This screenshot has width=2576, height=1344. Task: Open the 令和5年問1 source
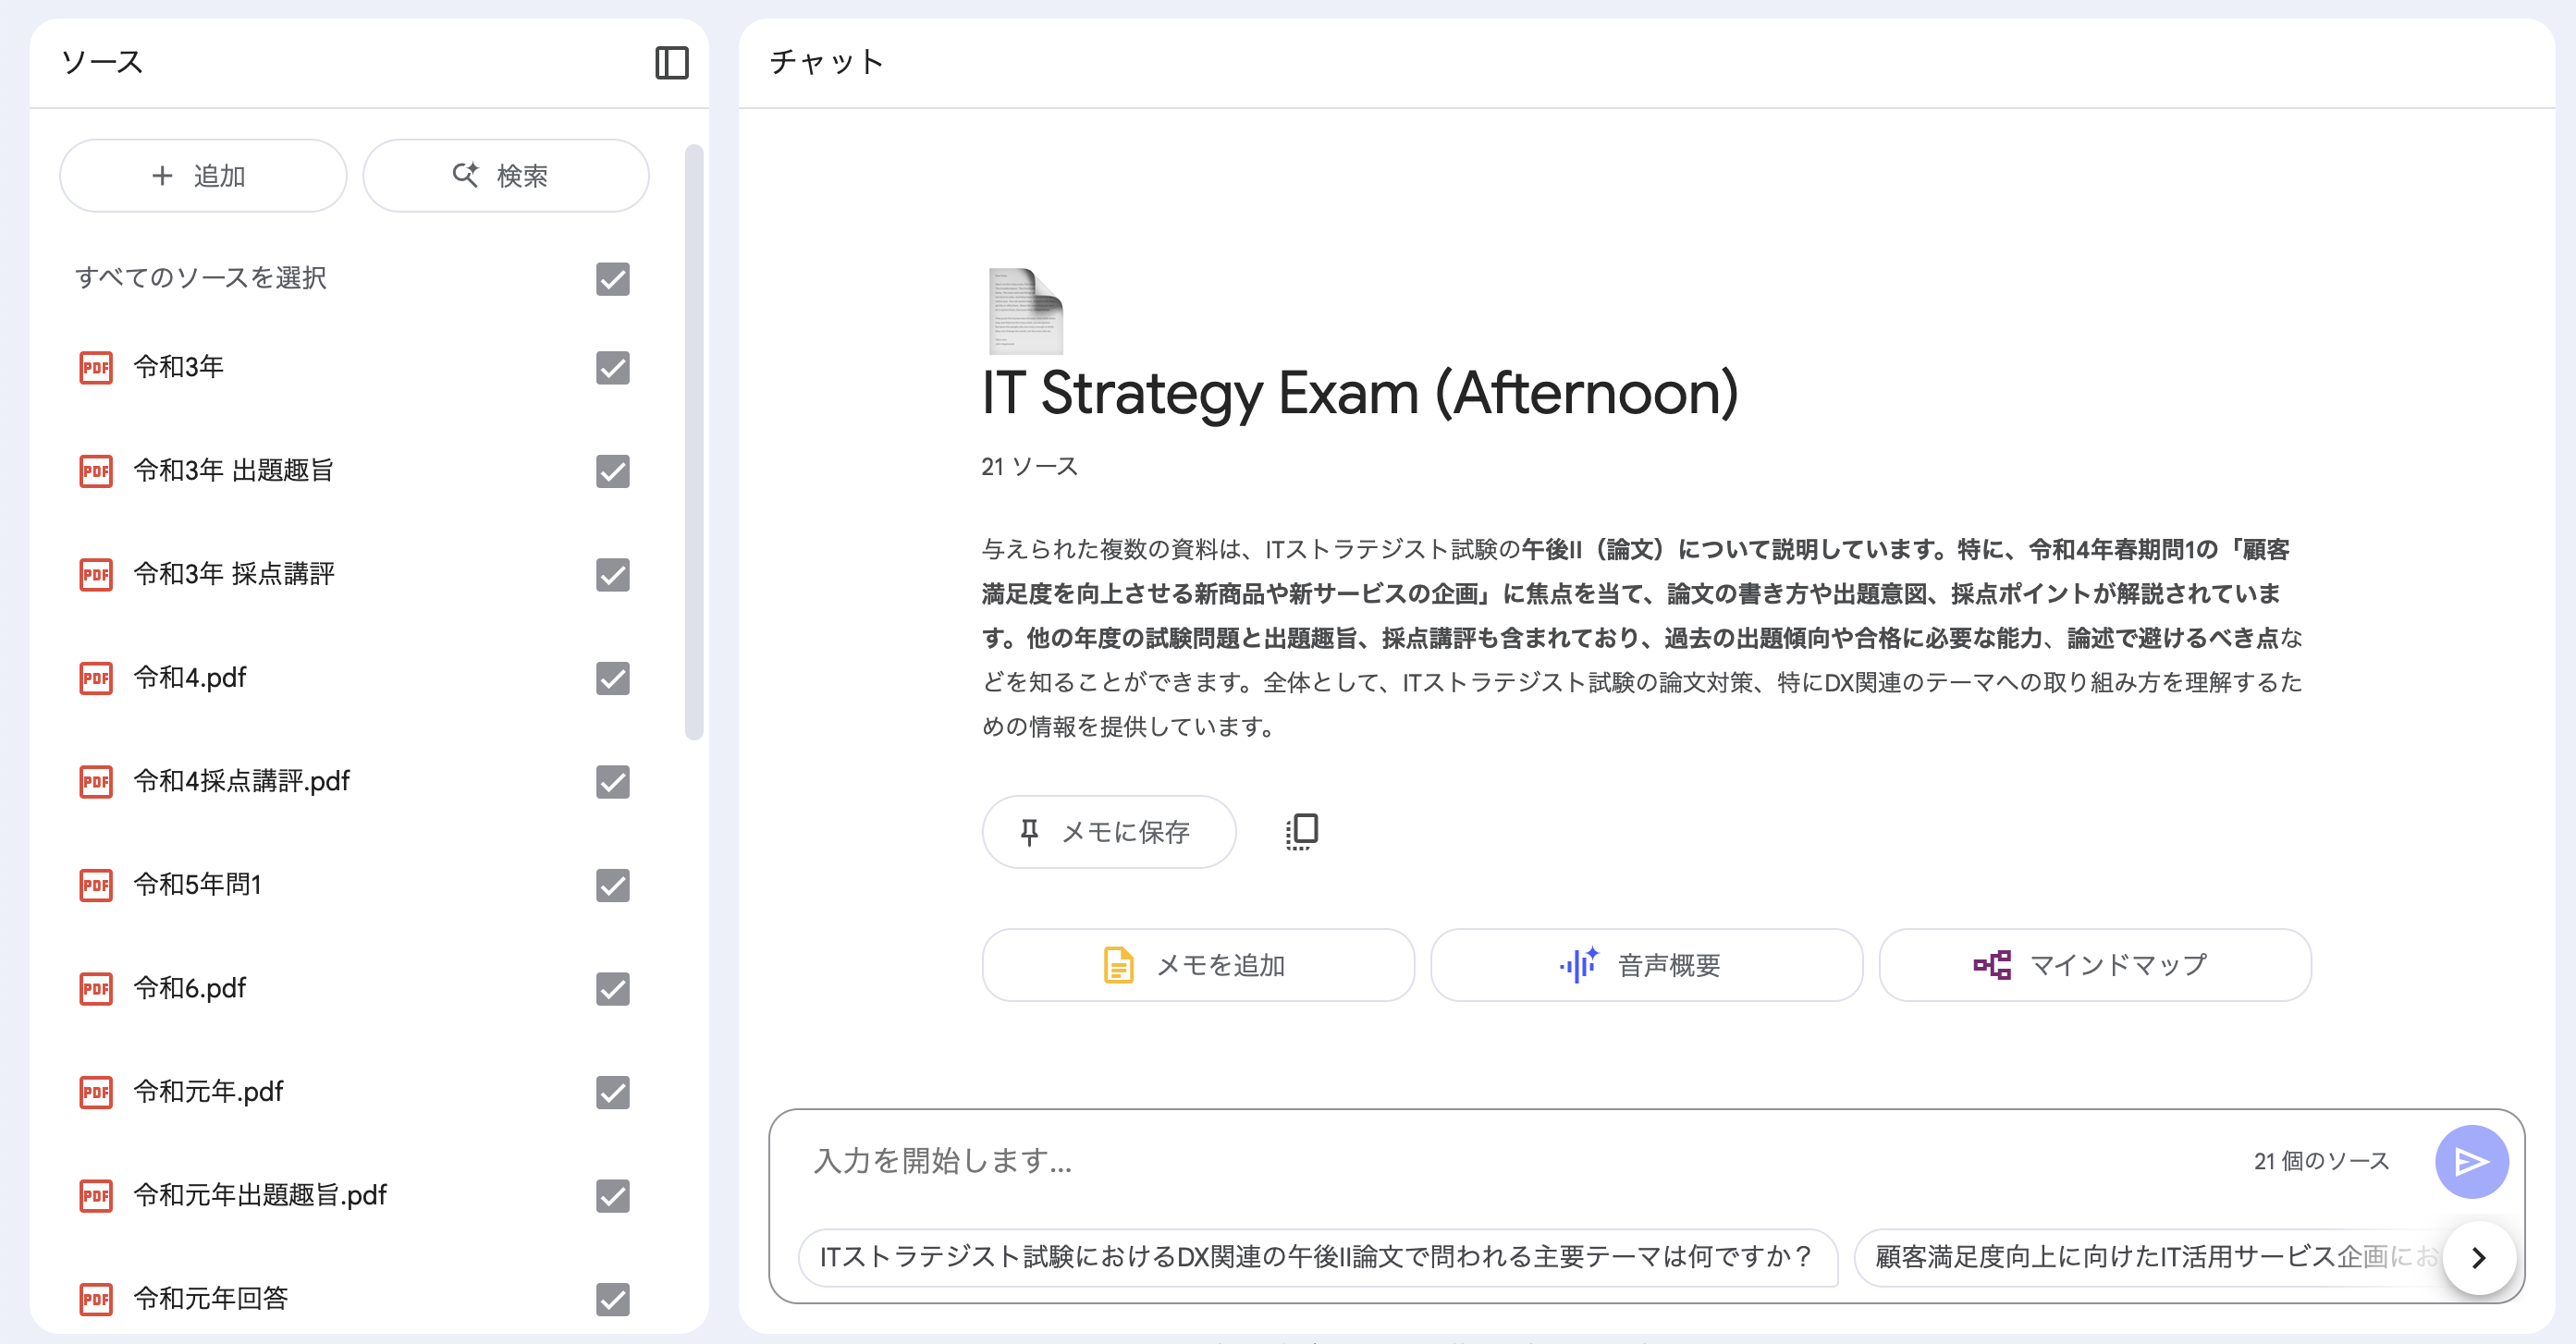[198, 885]
